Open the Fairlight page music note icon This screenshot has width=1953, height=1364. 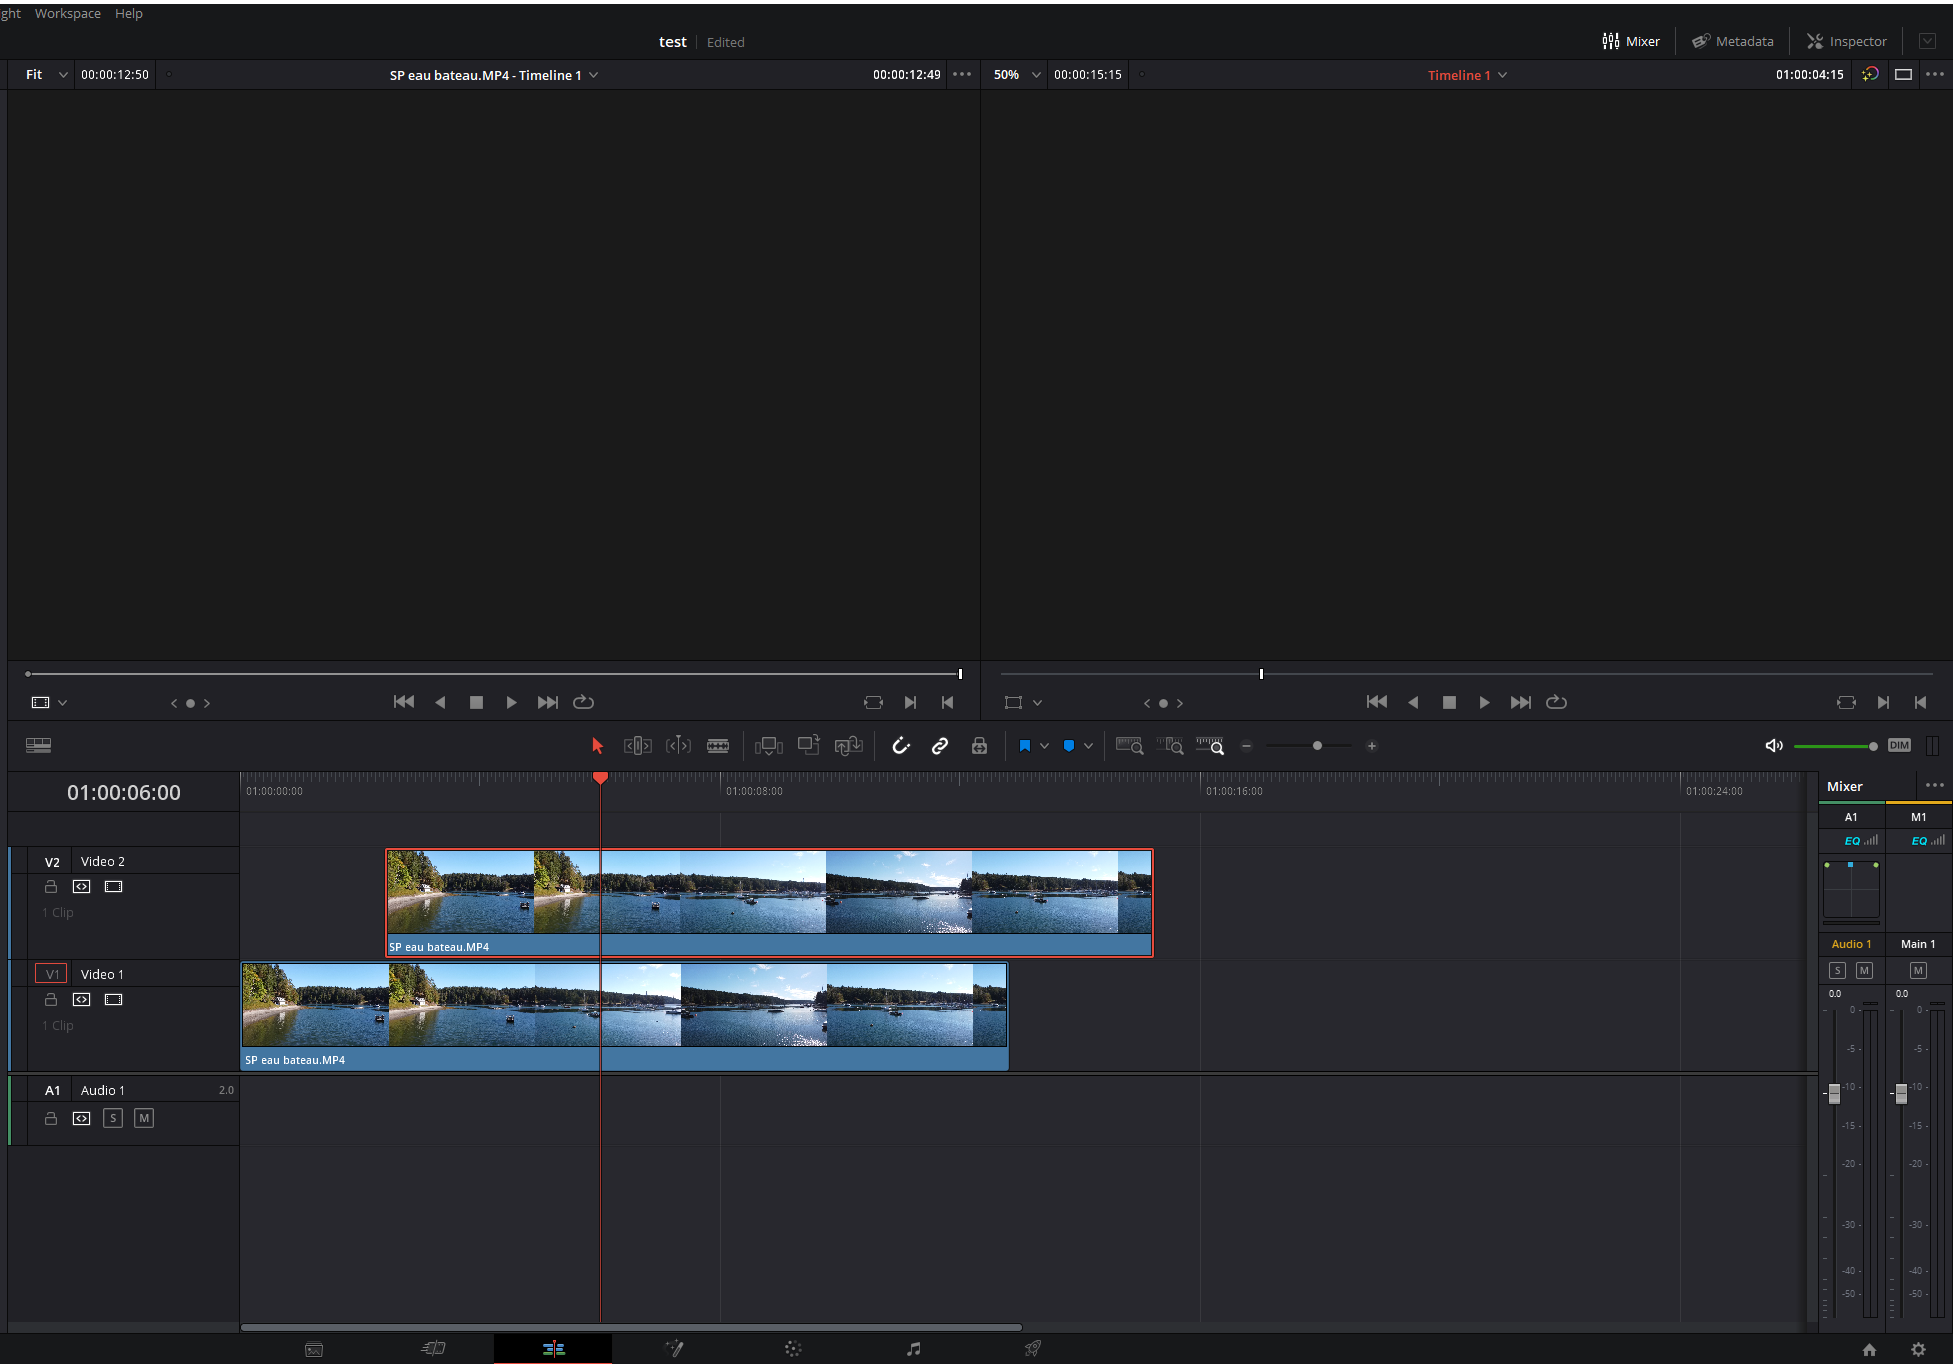(913, 1349)
